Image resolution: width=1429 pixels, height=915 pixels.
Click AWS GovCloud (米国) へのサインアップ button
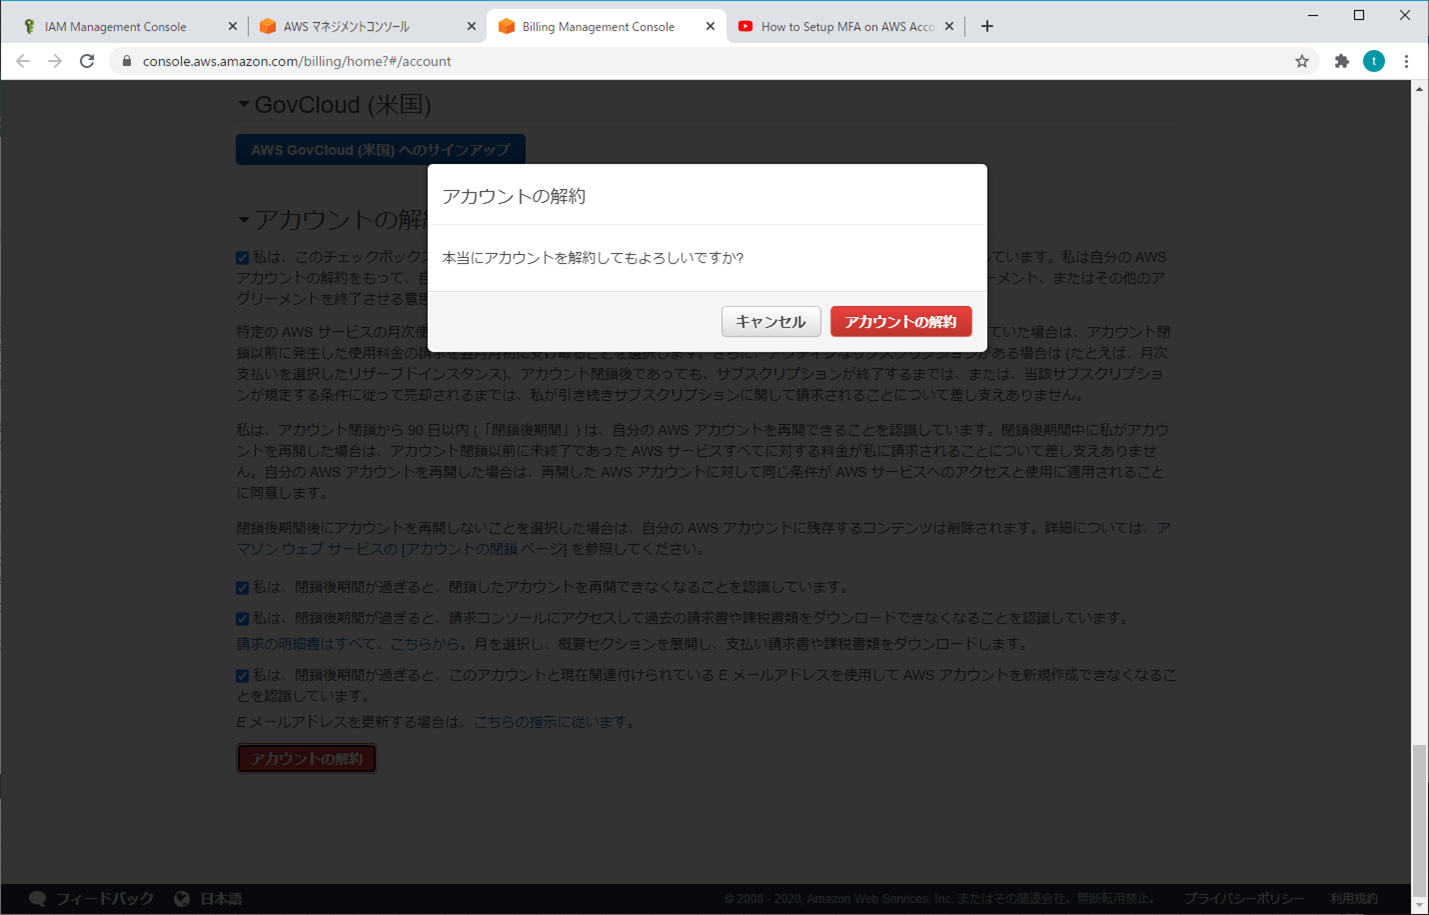380,150
